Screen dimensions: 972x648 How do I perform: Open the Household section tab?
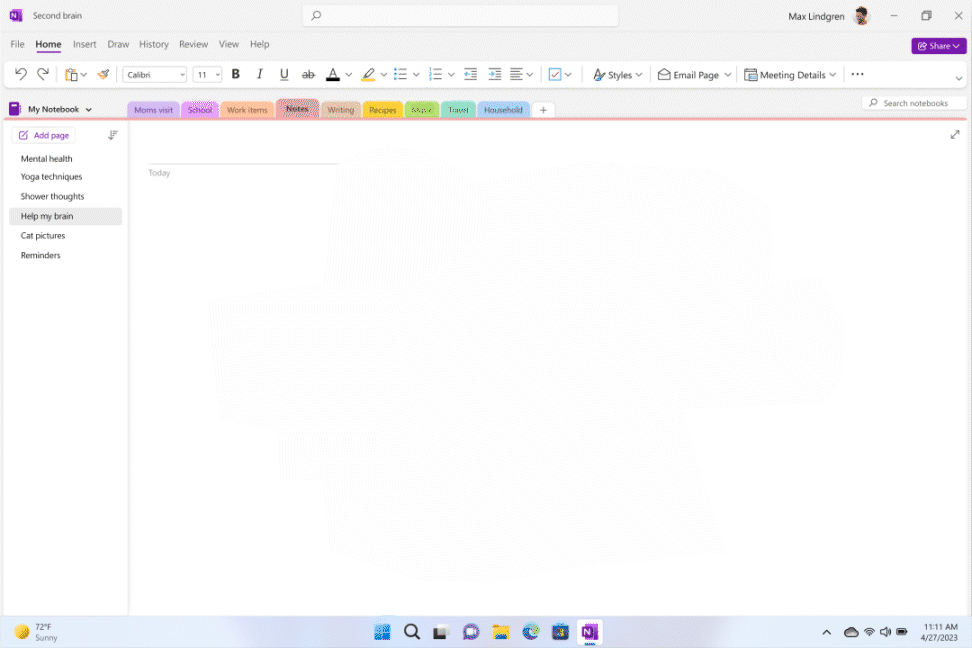[x=503, y=110]
